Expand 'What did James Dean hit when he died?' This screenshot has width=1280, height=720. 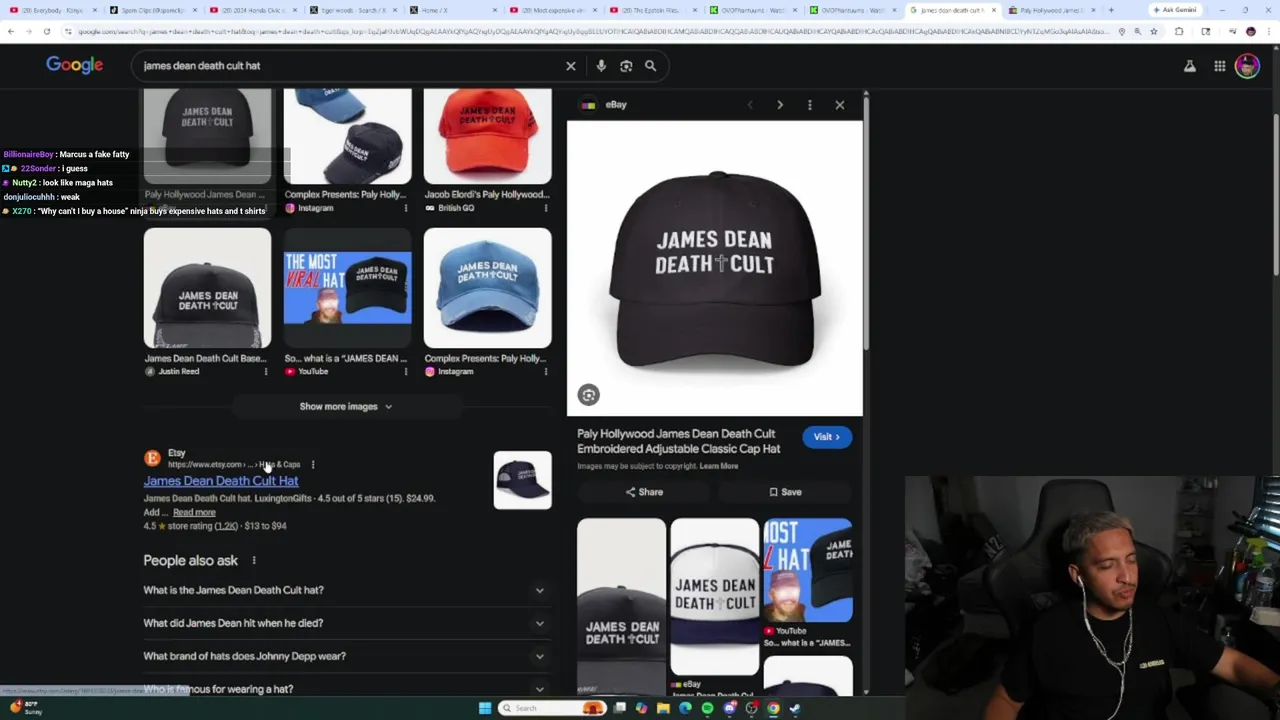[345, 623]
